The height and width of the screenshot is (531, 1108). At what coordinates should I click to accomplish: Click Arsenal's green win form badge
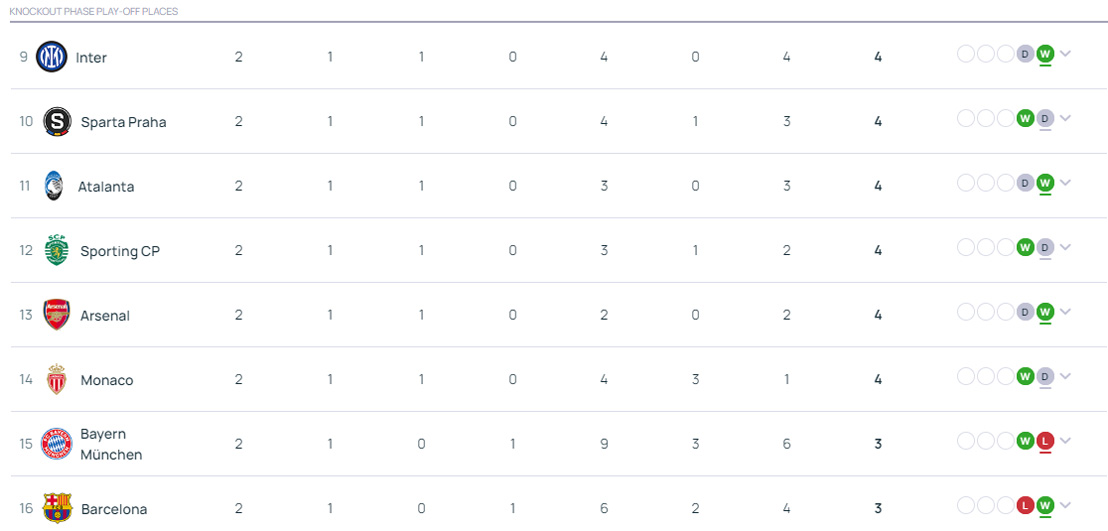[1045, 312]
